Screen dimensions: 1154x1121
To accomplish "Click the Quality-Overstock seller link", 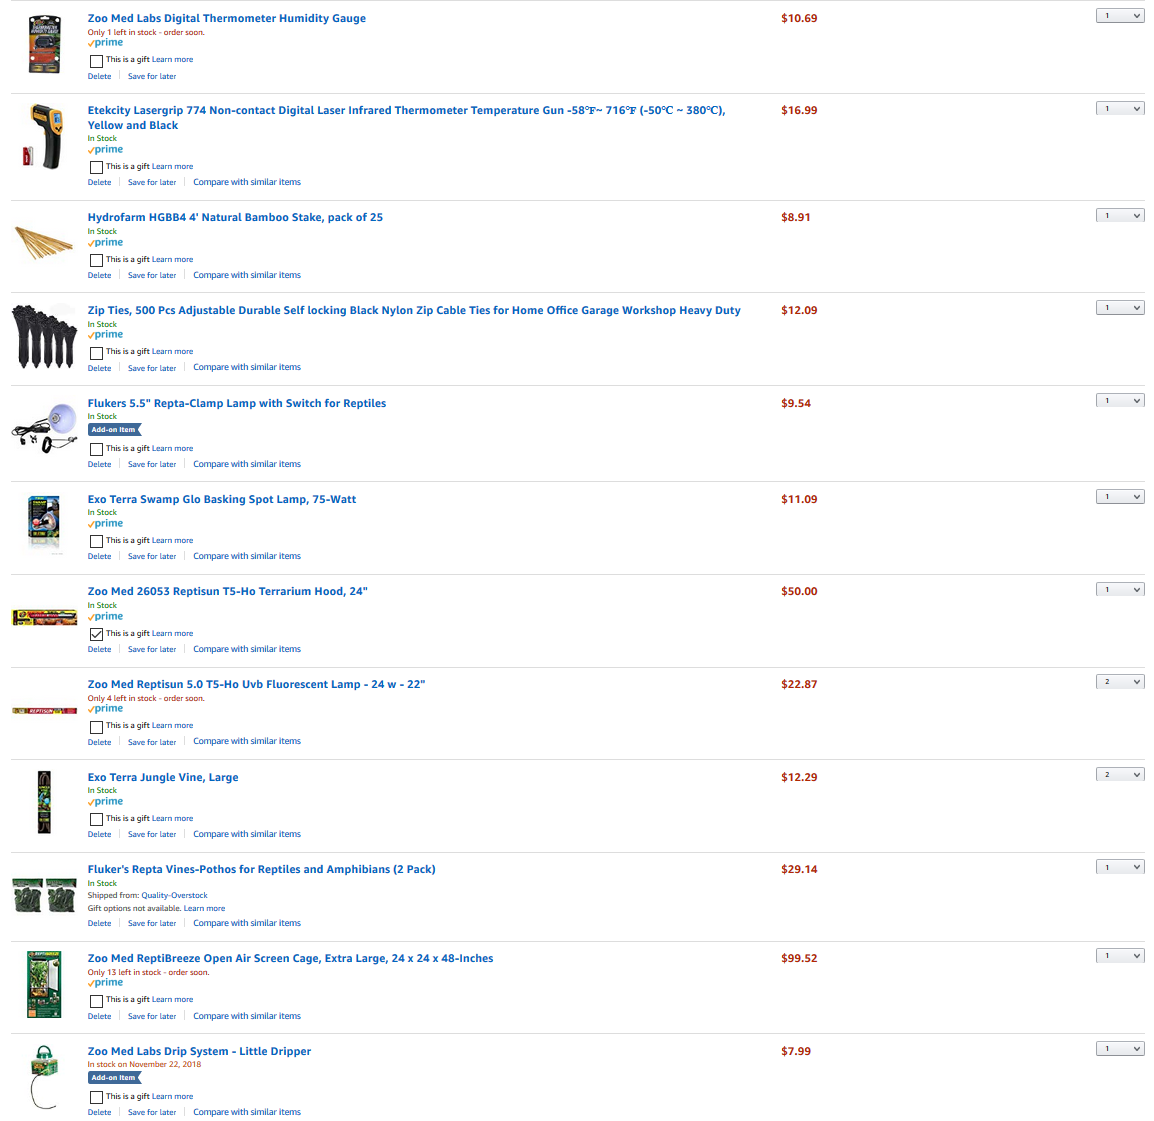I will click(x=174, y=896).
